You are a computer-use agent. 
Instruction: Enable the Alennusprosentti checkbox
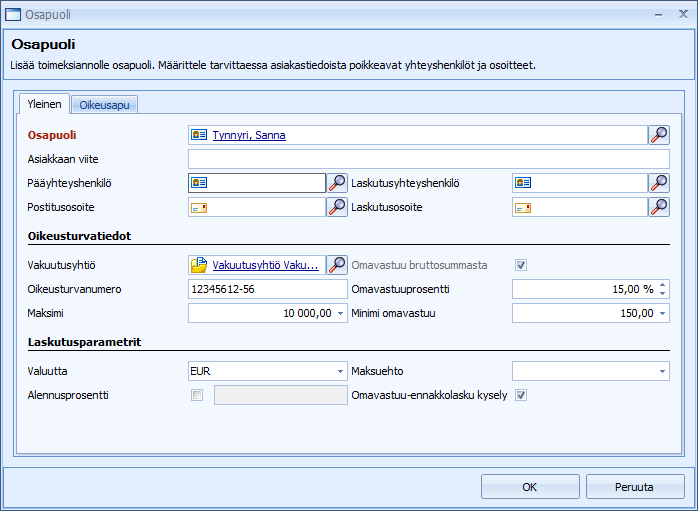(197, 395)
